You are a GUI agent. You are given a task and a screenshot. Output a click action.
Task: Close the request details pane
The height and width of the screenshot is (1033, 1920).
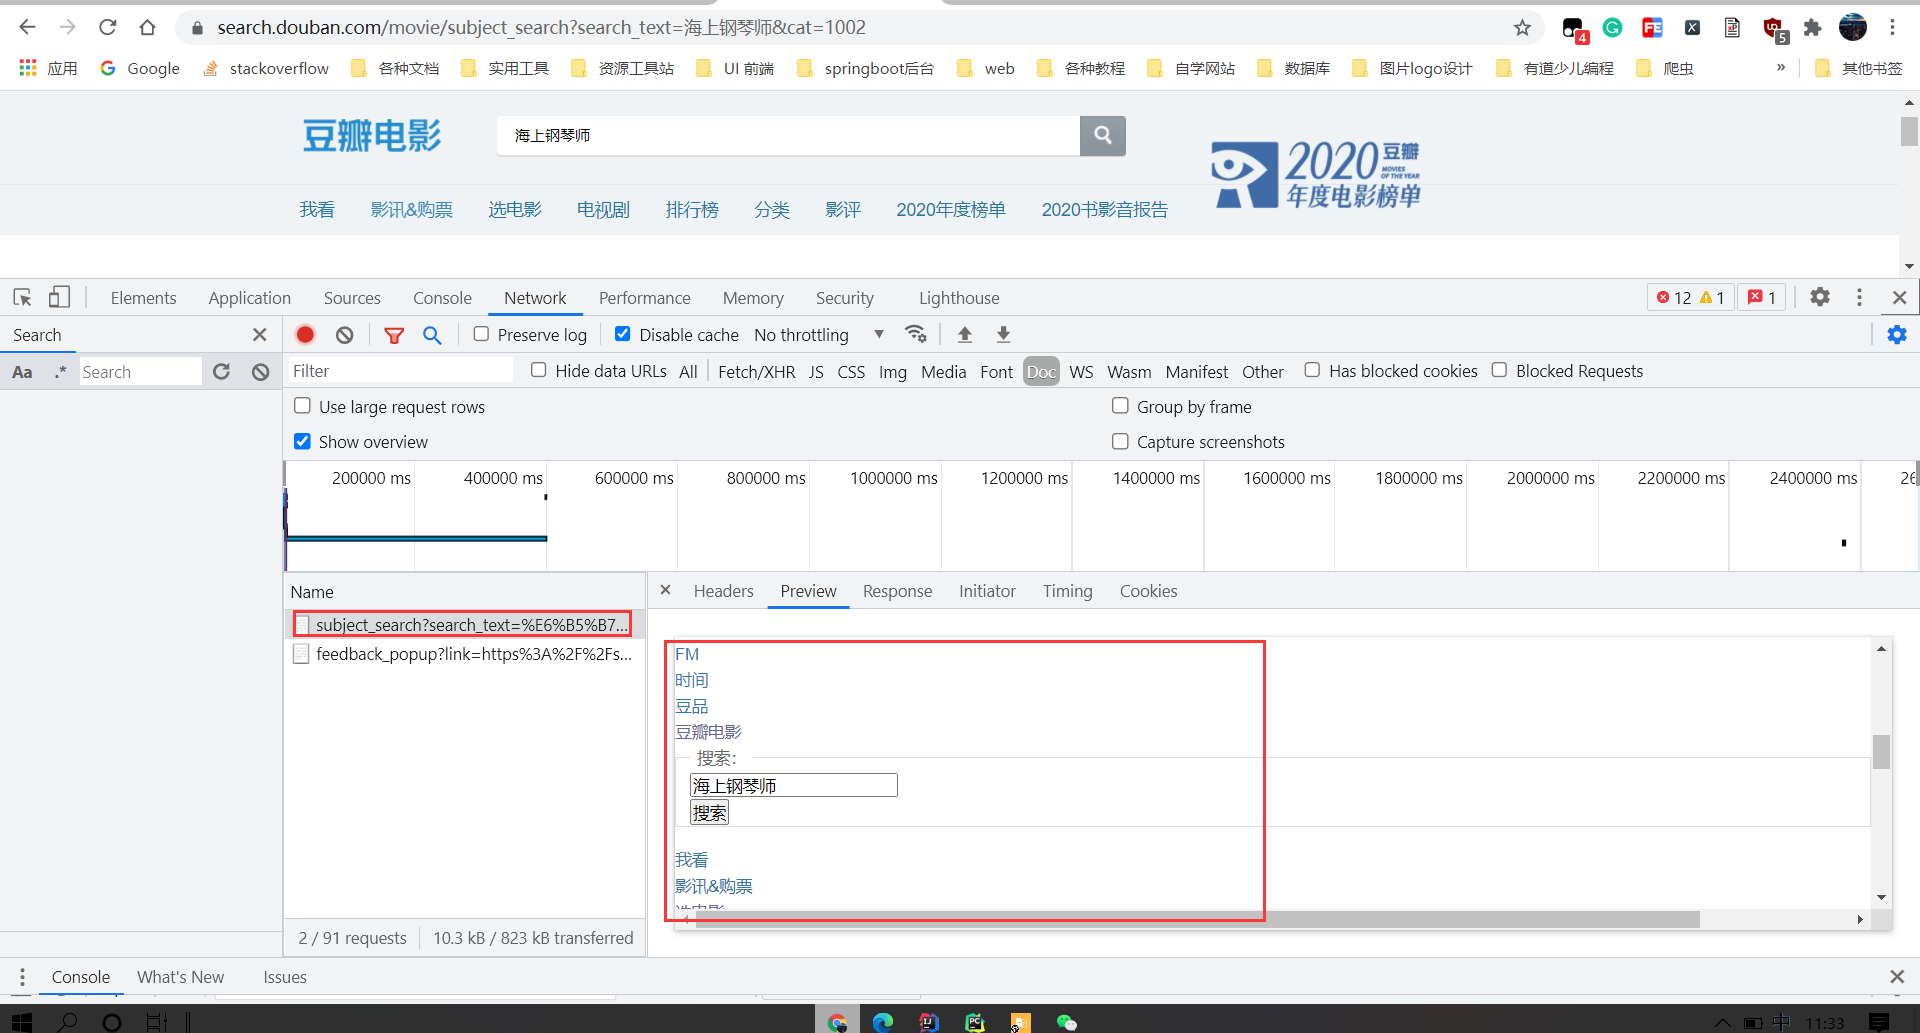click(x=665, y=590)
